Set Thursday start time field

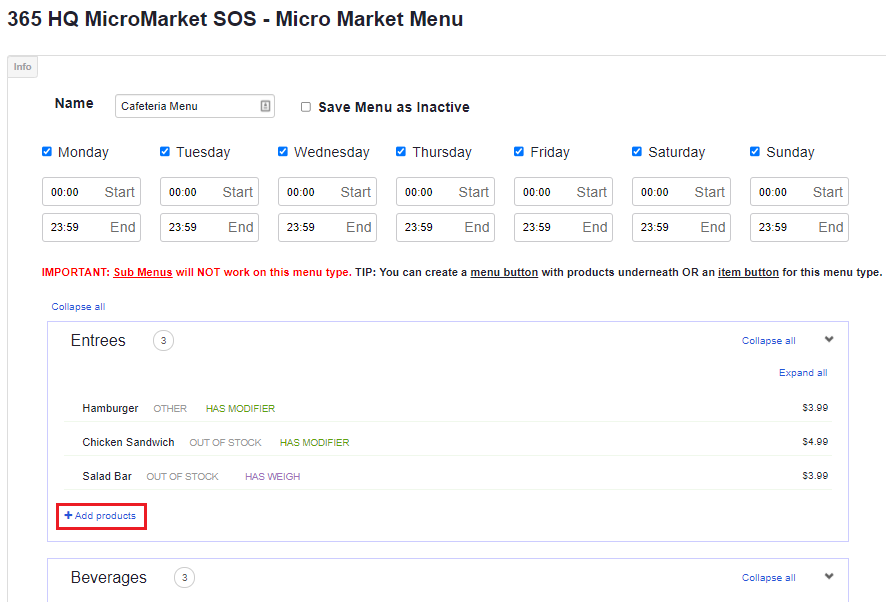coord(445,192)
